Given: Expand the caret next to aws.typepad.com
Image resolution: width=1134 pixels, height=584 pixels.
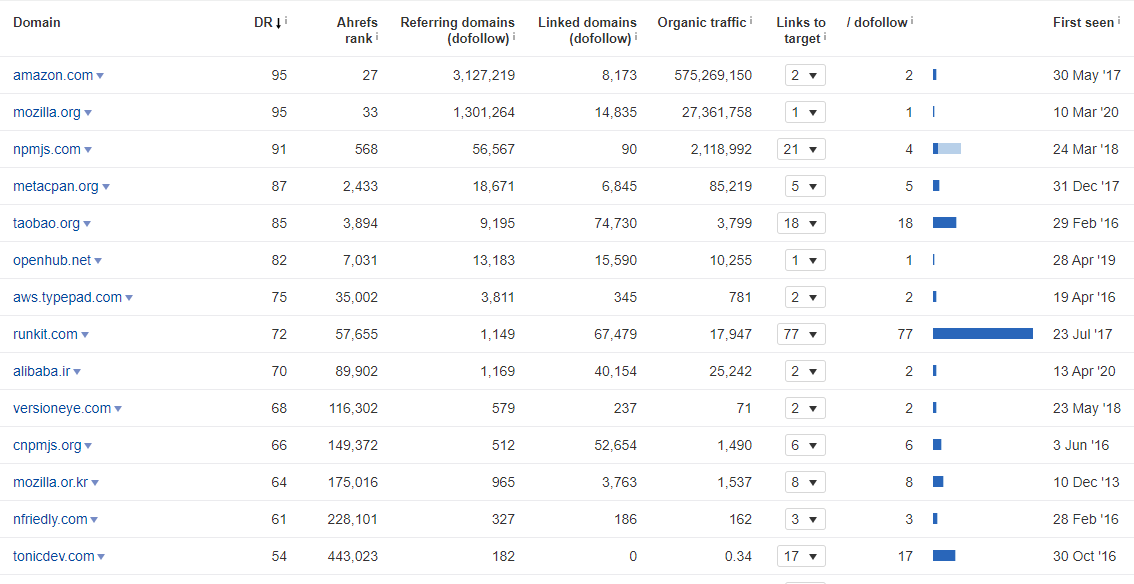Looking at the screenshot, I should click(x=129, y=298).
